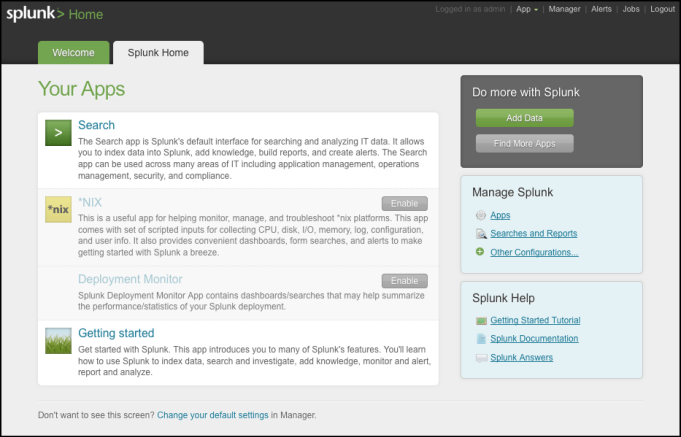Click the Splunk Answers speech icon
This screenshot has height=437, width=681.
[481, 358]
